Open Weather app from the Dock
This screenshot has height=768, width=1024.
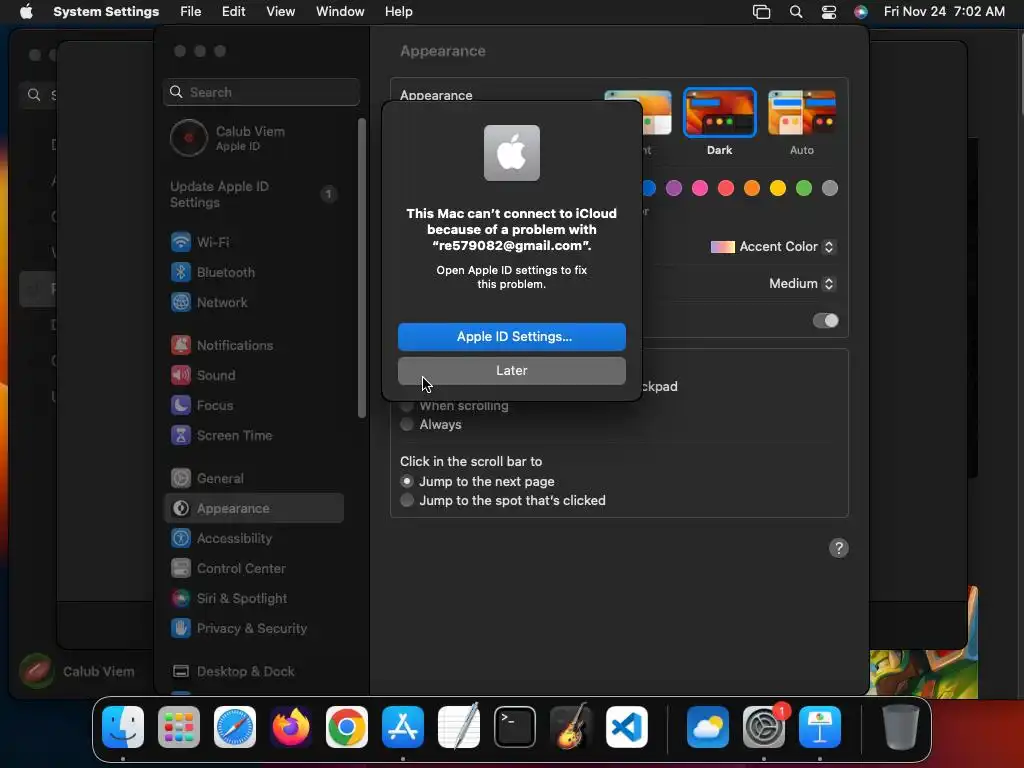click(708, 727)
